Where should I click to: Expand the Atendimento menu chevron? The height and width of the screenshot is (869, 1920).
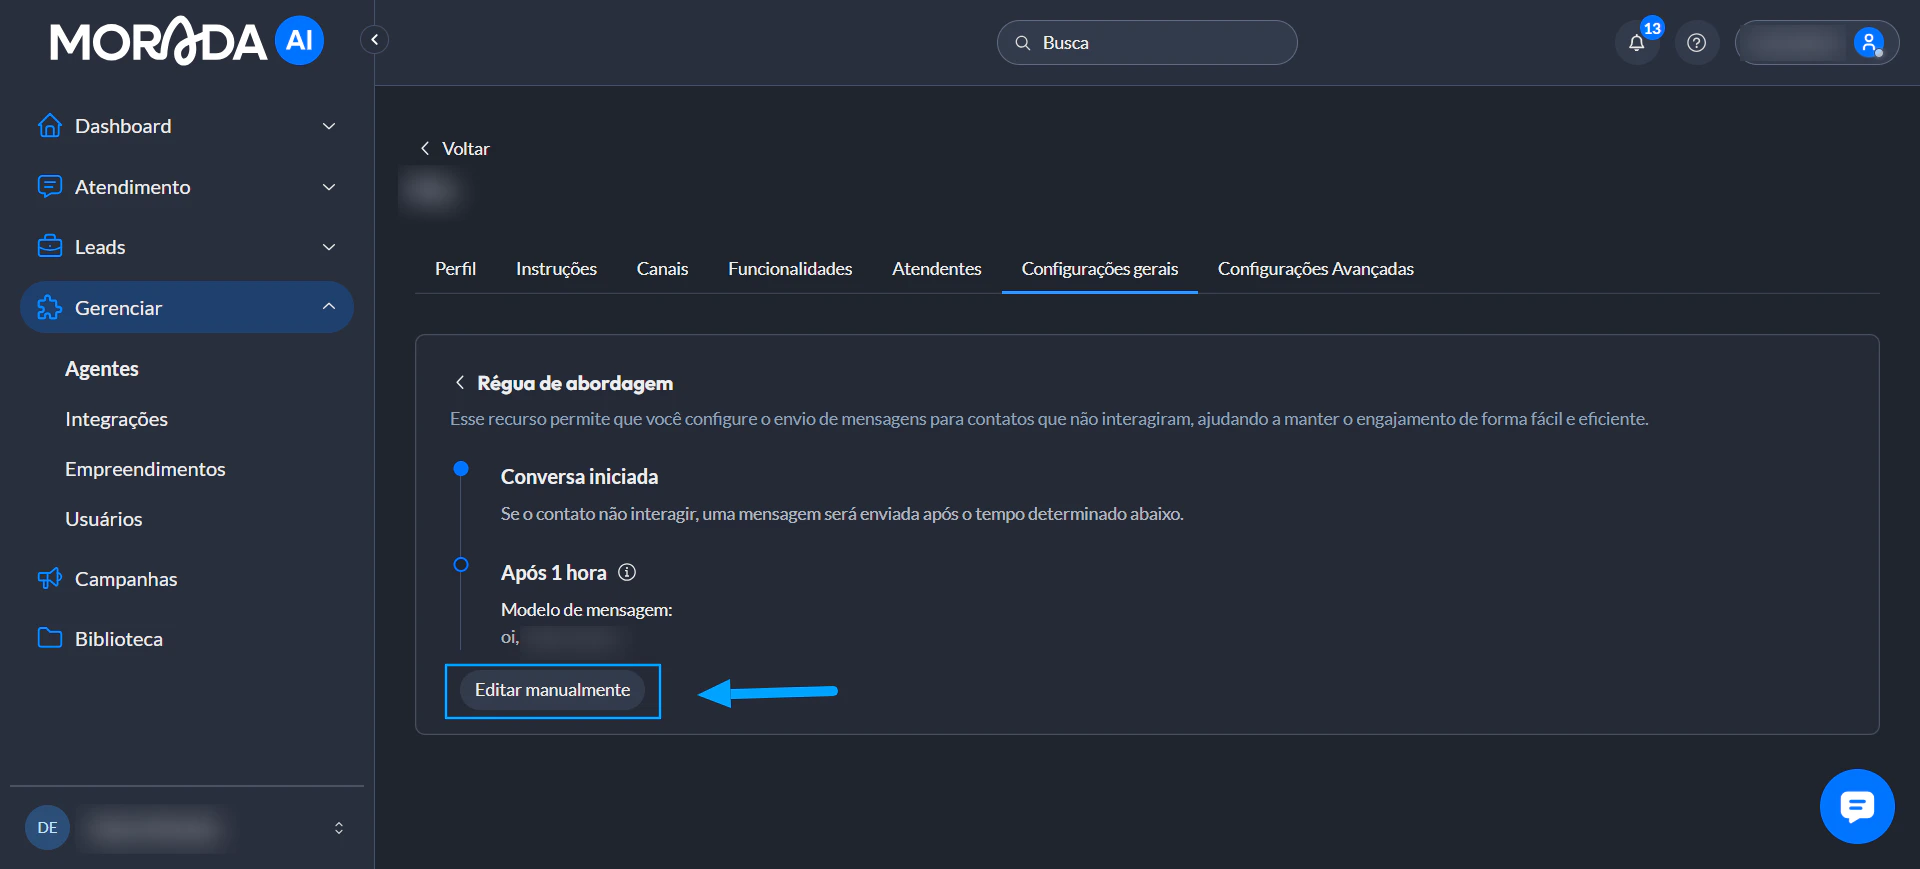[329, 187]
